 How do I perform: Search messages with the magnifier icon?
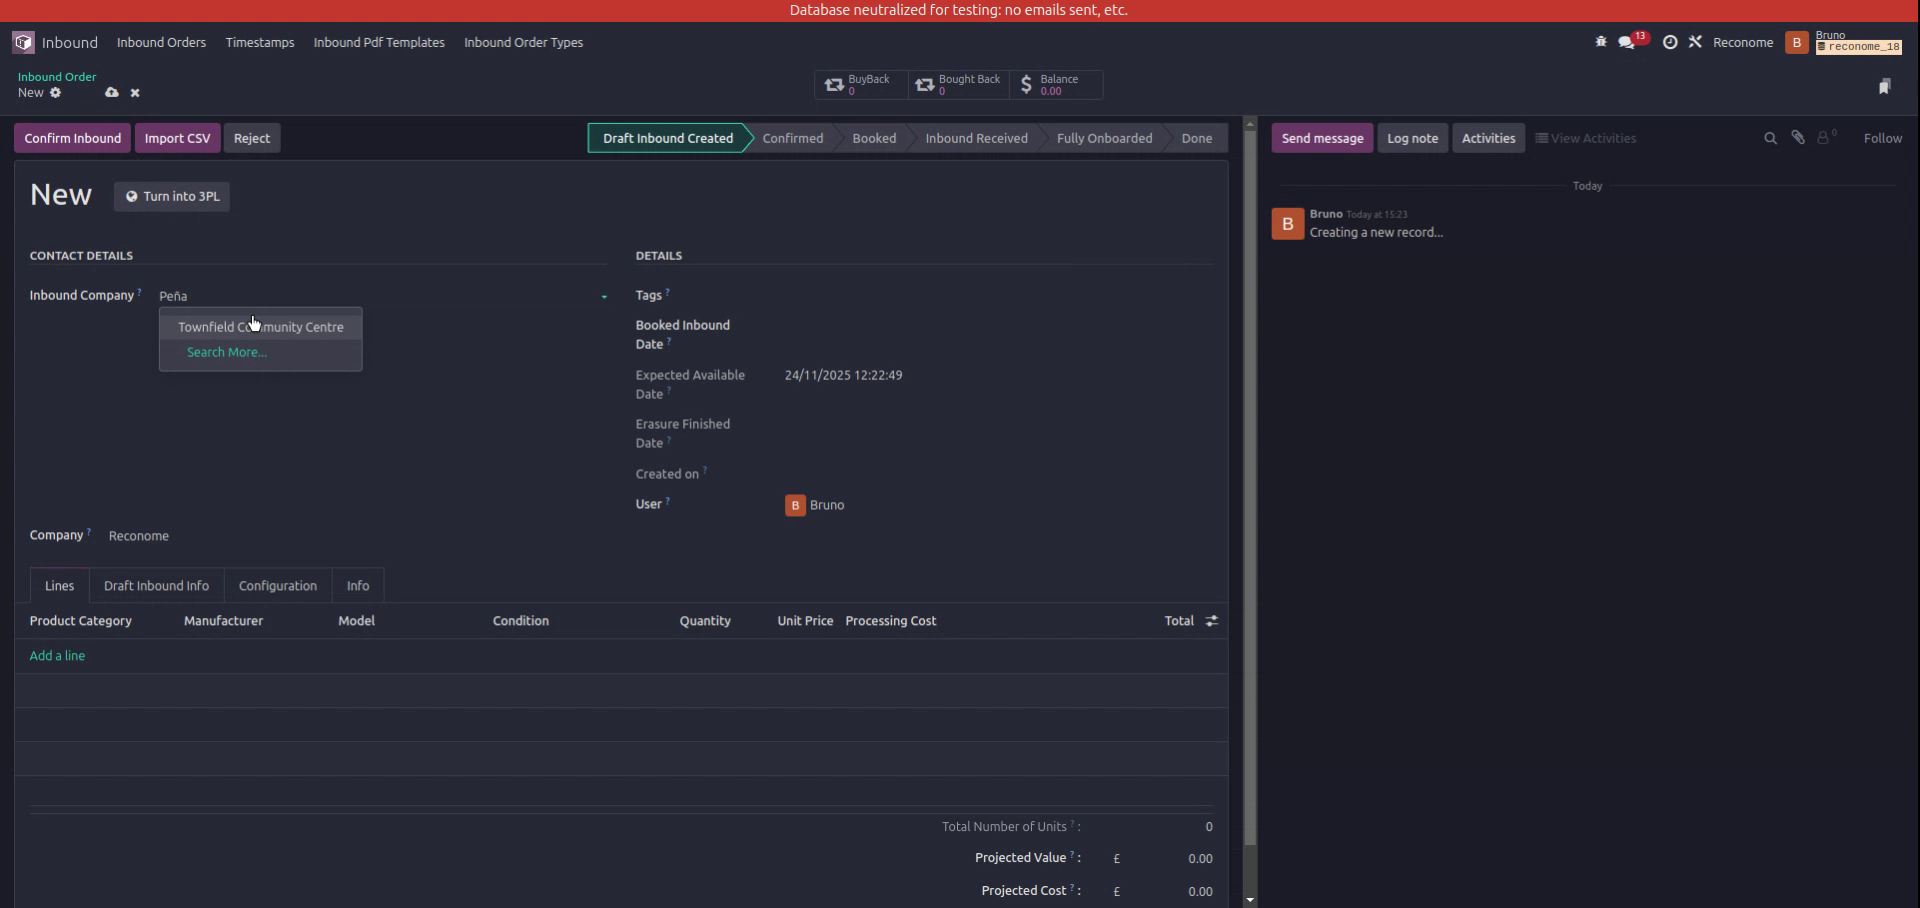point(1770,137)
